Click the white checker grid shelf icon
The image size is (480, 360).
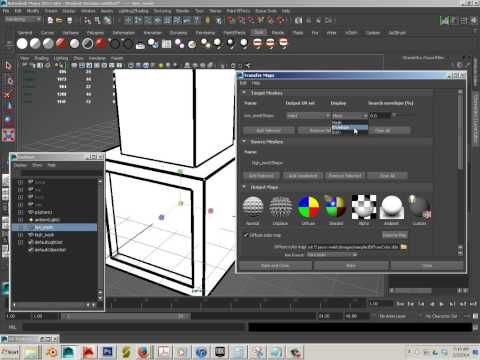(166, 44)
